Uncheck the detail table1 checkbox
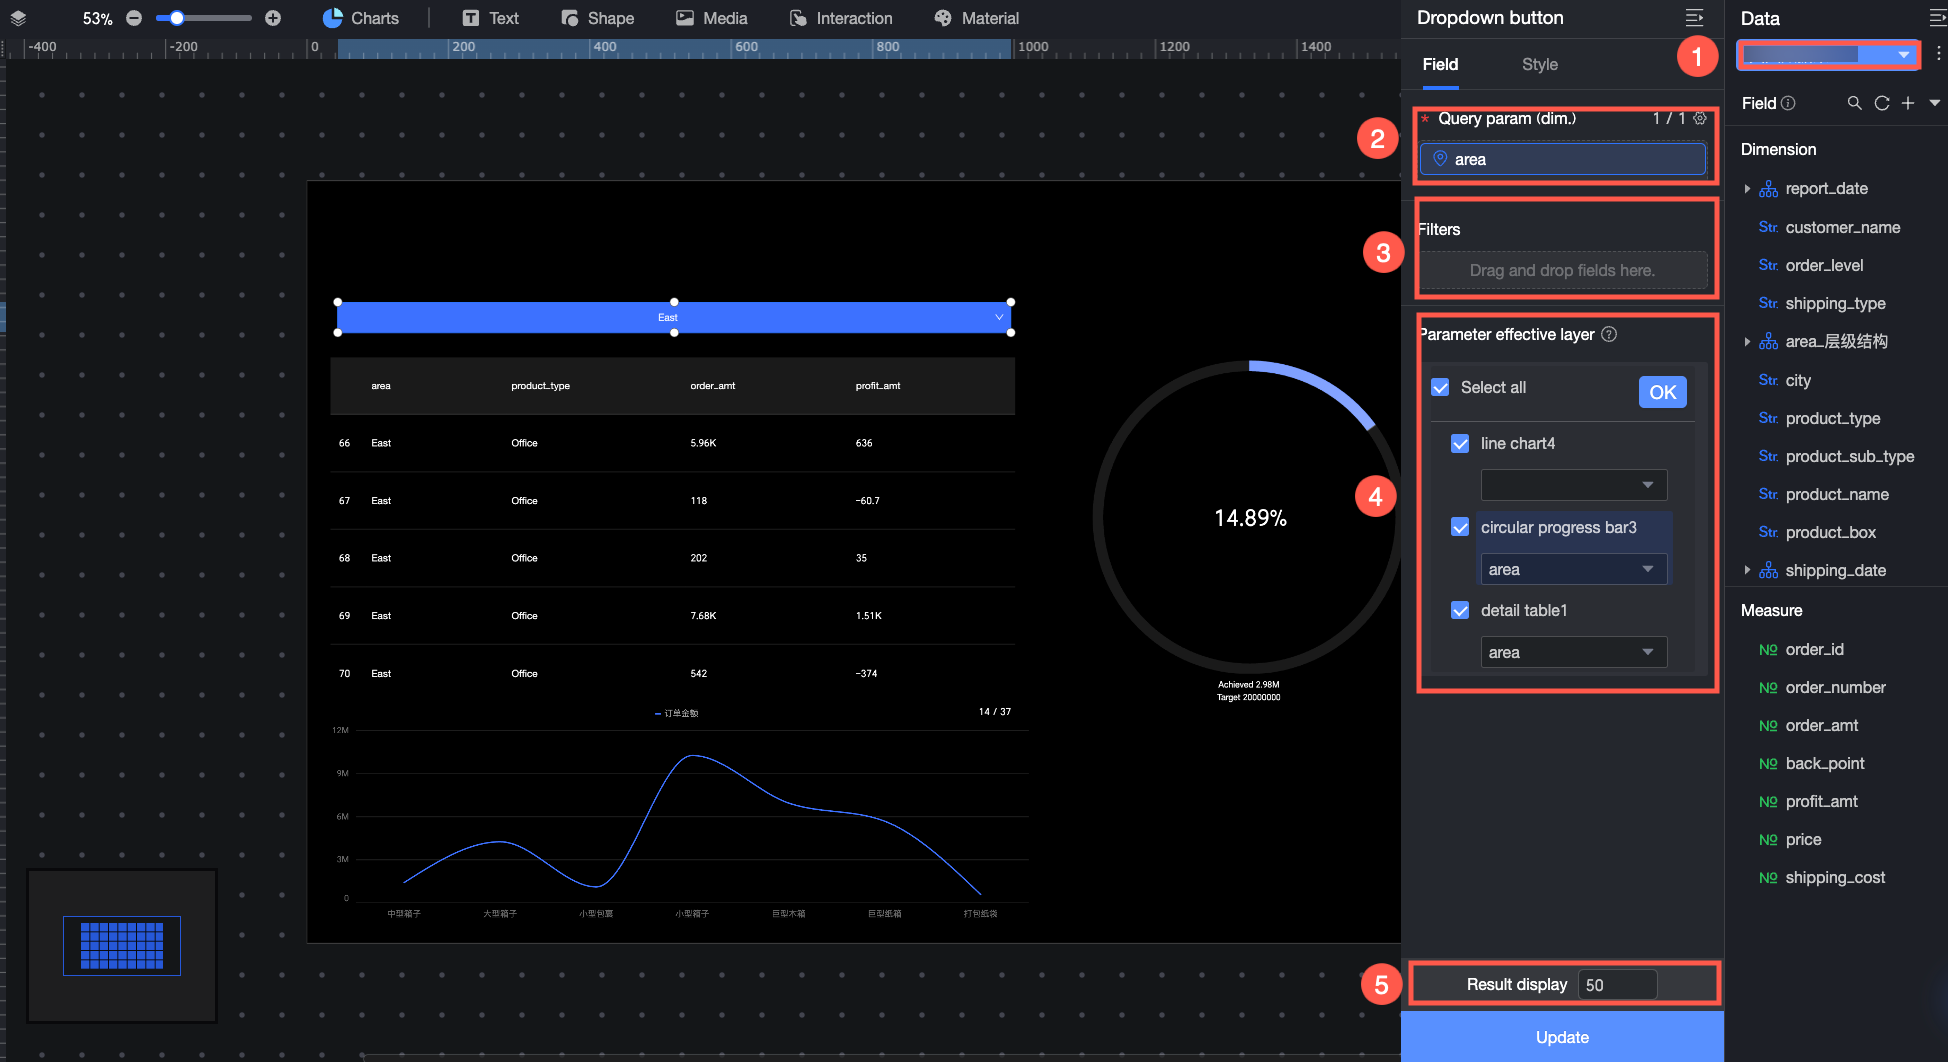 click(1460, 610)
